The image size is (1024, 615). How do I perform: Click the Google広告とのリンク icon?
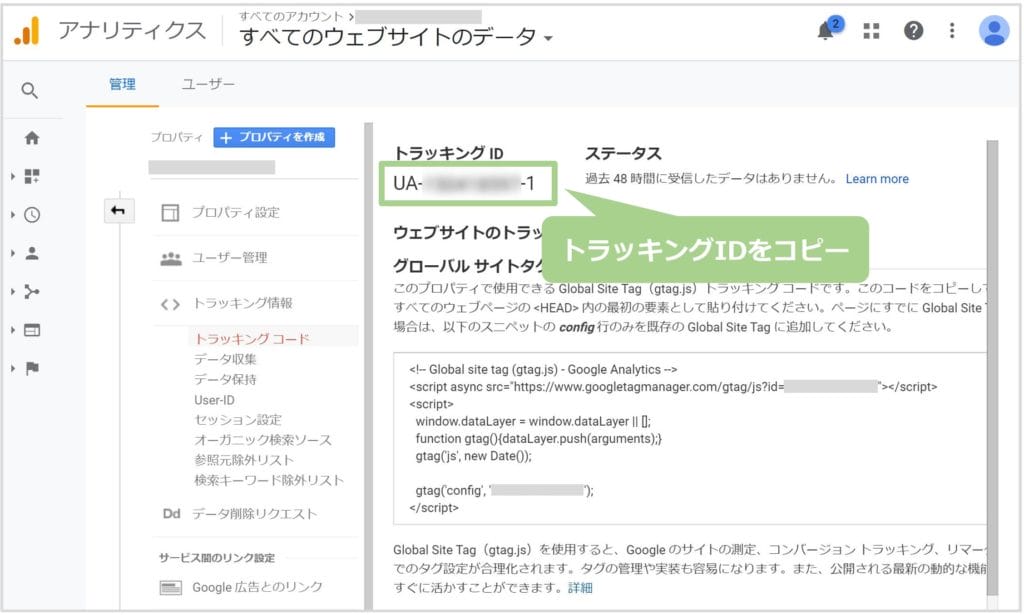[170, 588]
